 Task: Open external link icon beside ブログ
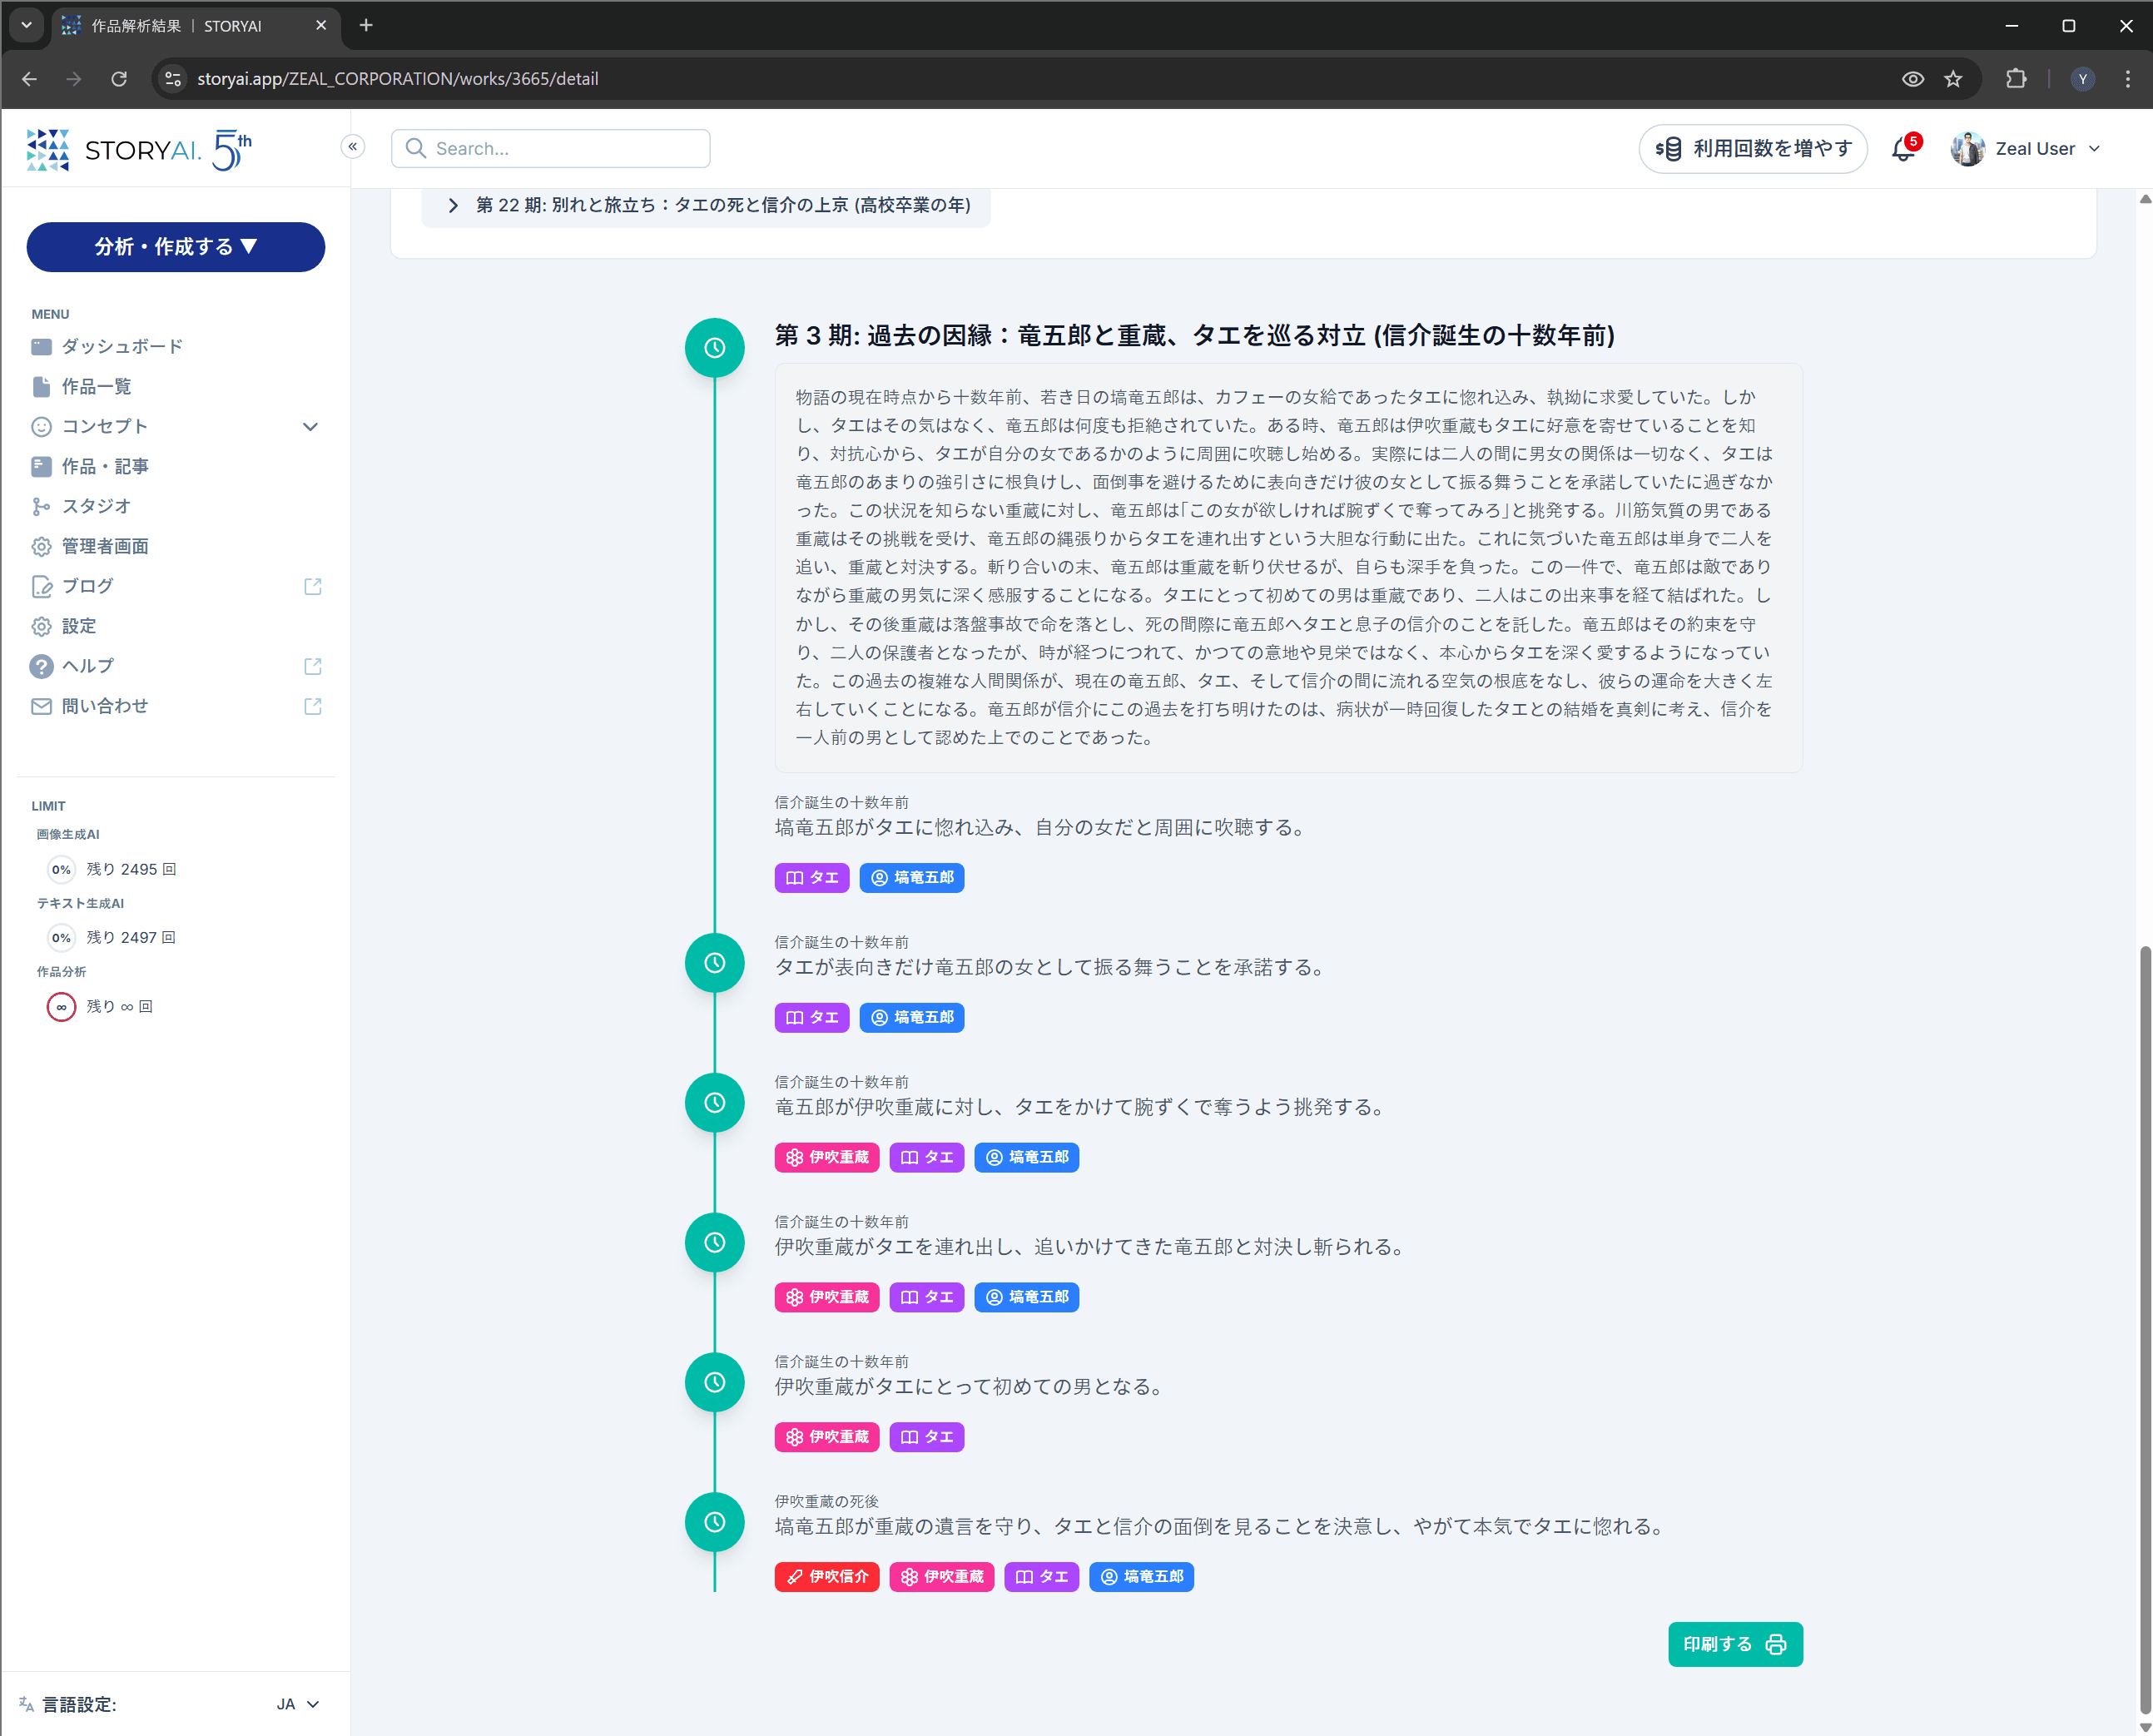coord(313,587)
